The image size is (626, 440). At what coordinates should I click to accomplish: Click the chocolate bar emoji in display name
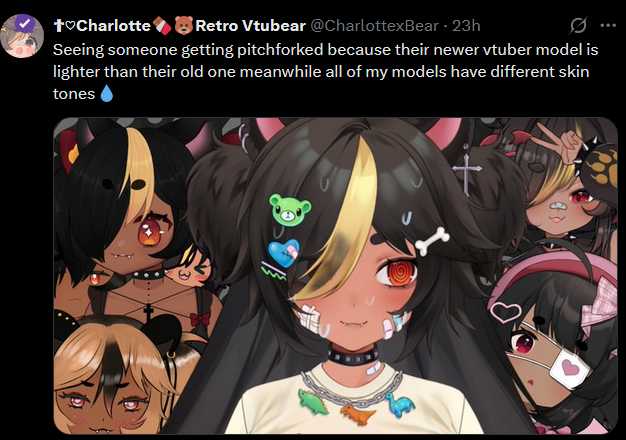[x=162, y=26]
